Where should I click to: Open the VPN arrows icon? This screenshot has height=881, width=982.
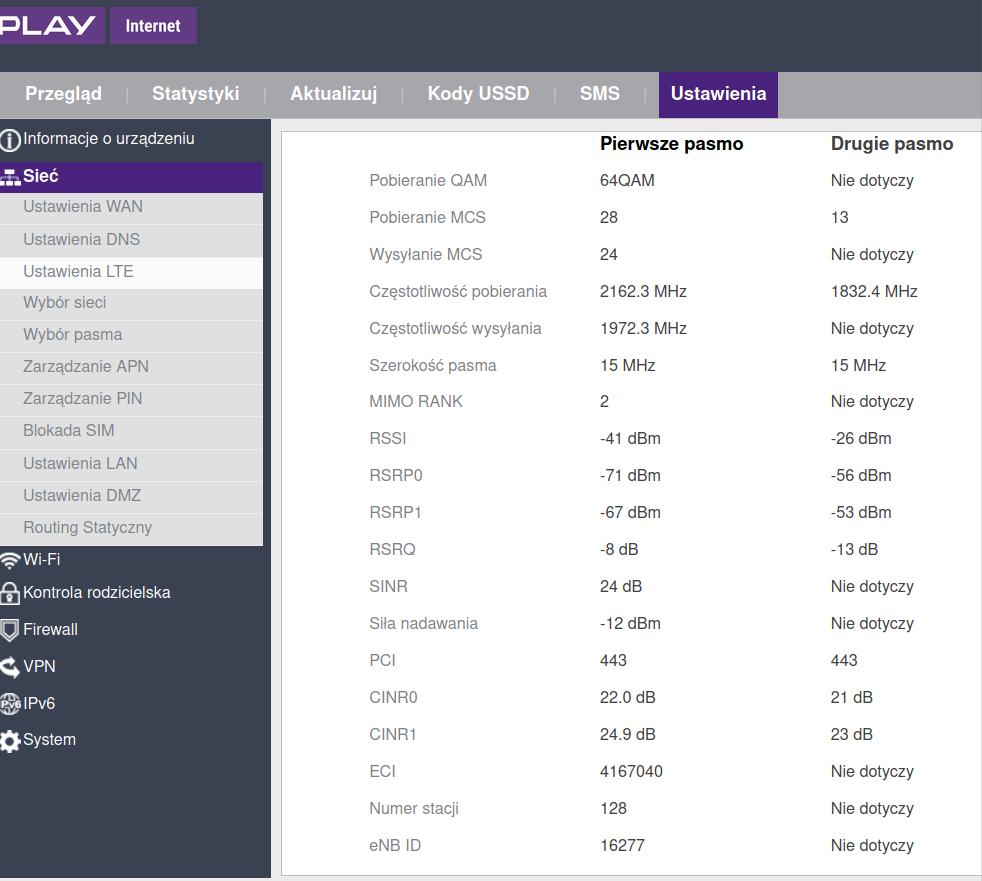pos(11,666)
